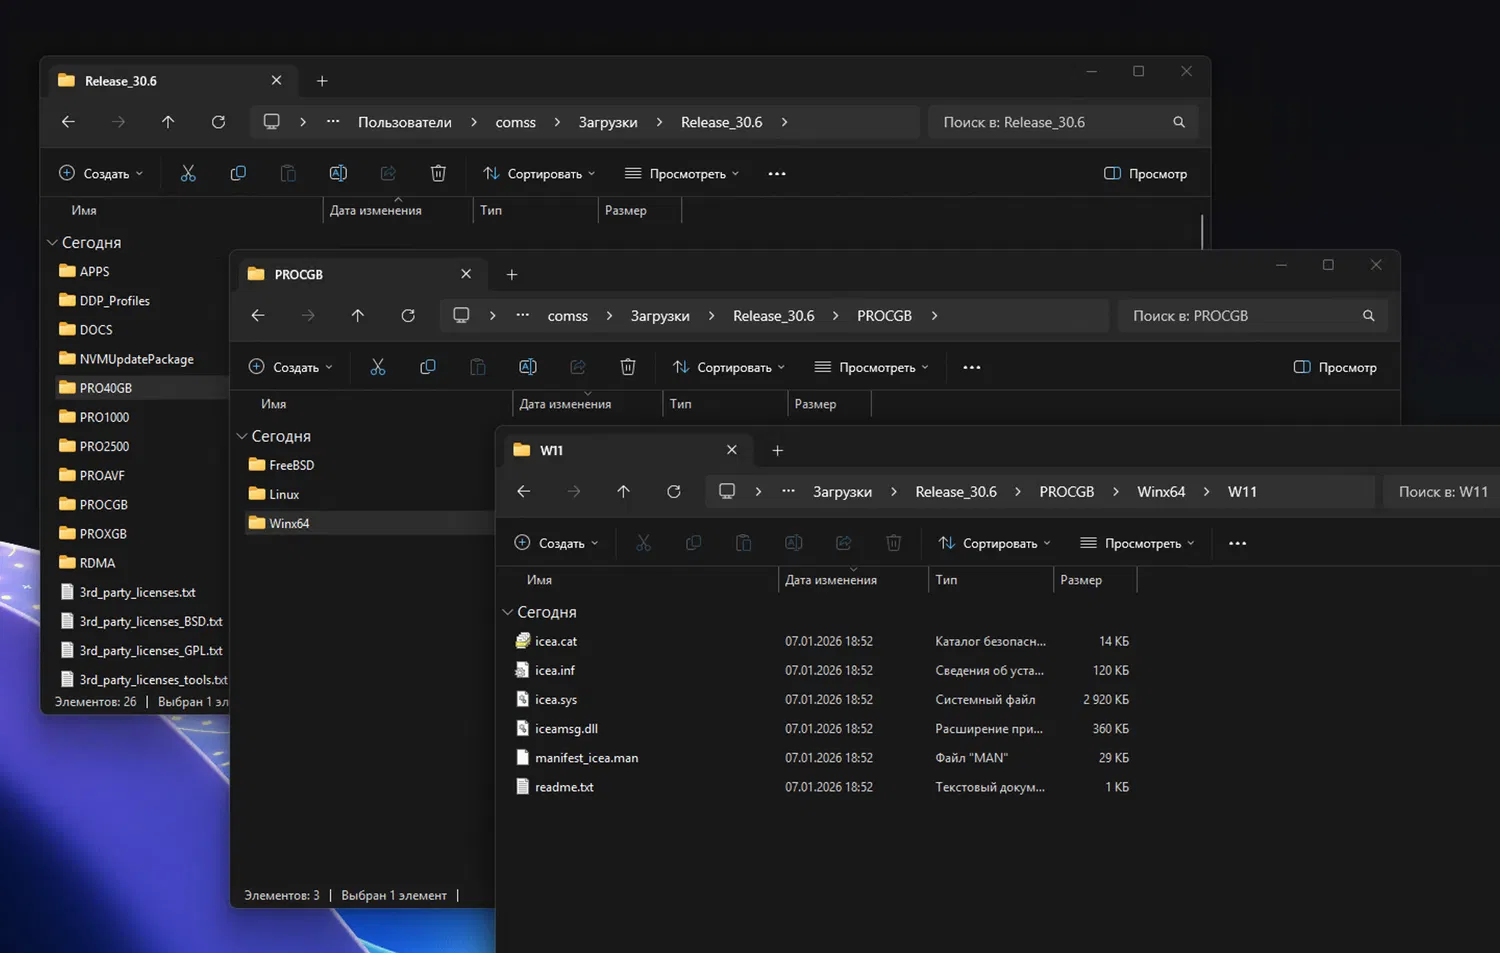Click search magnifier in PROCGB search box
Image resolution: width=1500 pixels, height=953 pixels.
click(1368, 316)
